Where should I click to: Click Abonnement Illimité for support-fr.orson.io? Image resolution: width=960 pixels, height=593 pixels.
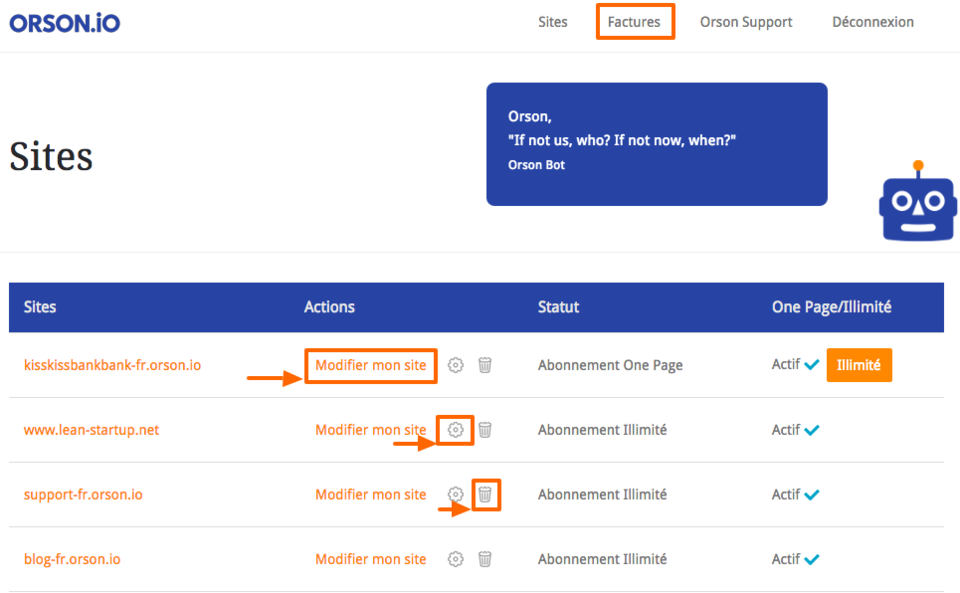602,494
